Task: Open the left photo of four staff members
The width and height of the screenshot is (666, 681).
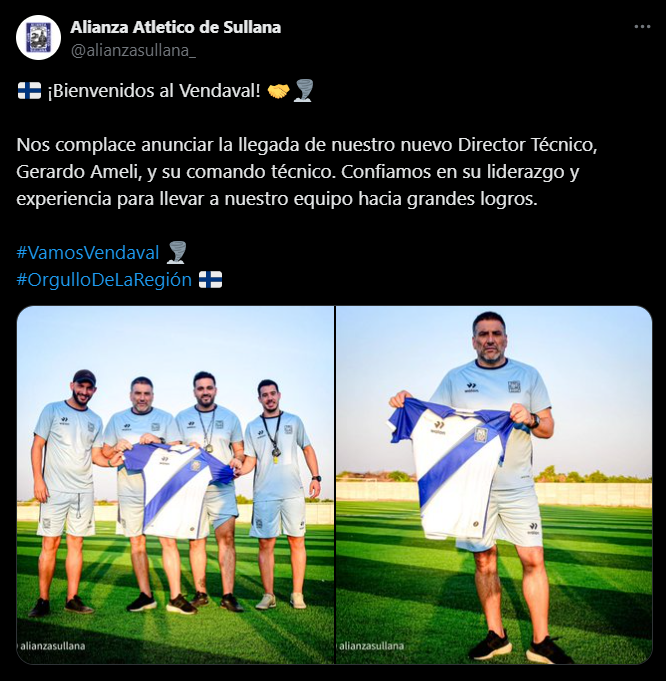Action: [176, 485]
